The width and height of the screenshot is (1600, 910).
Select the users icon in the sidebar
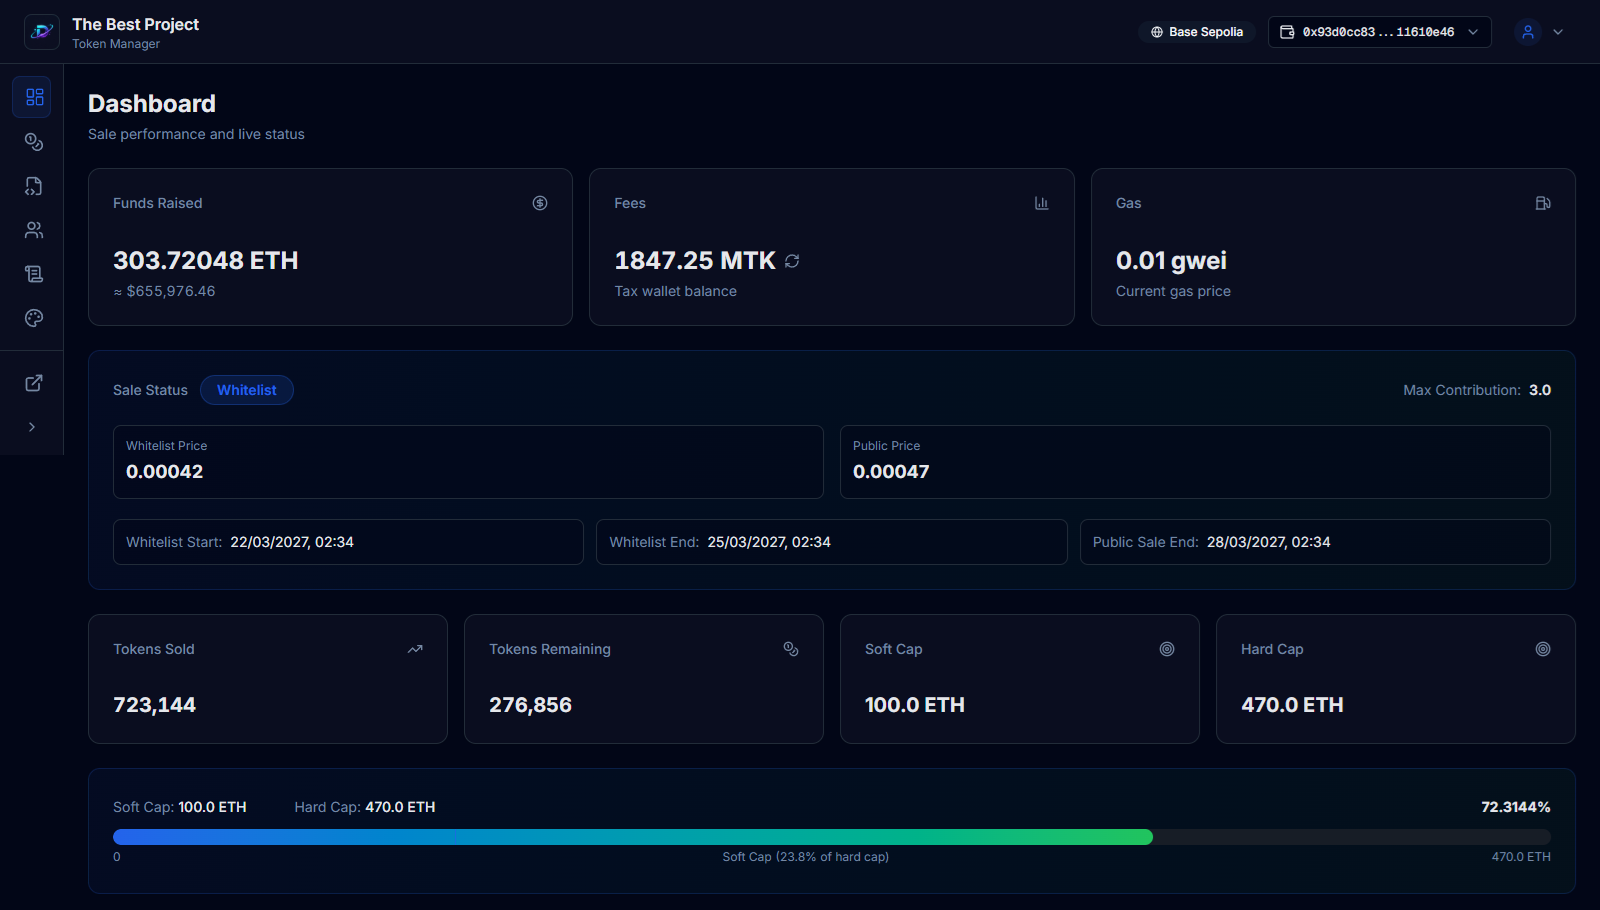click(x=34, y=230)
